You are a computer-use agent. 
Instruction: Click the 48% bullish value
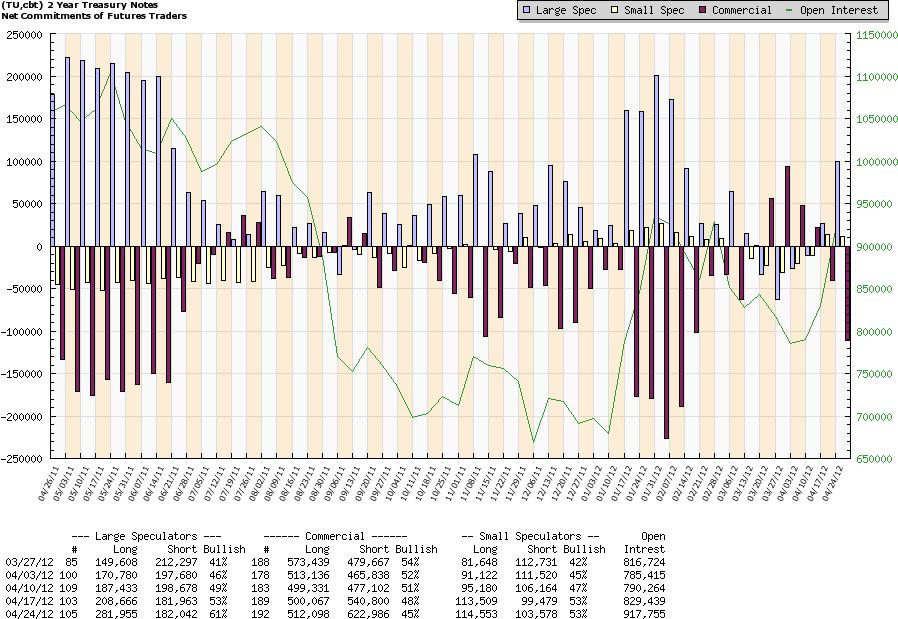(x=410, y=601)
